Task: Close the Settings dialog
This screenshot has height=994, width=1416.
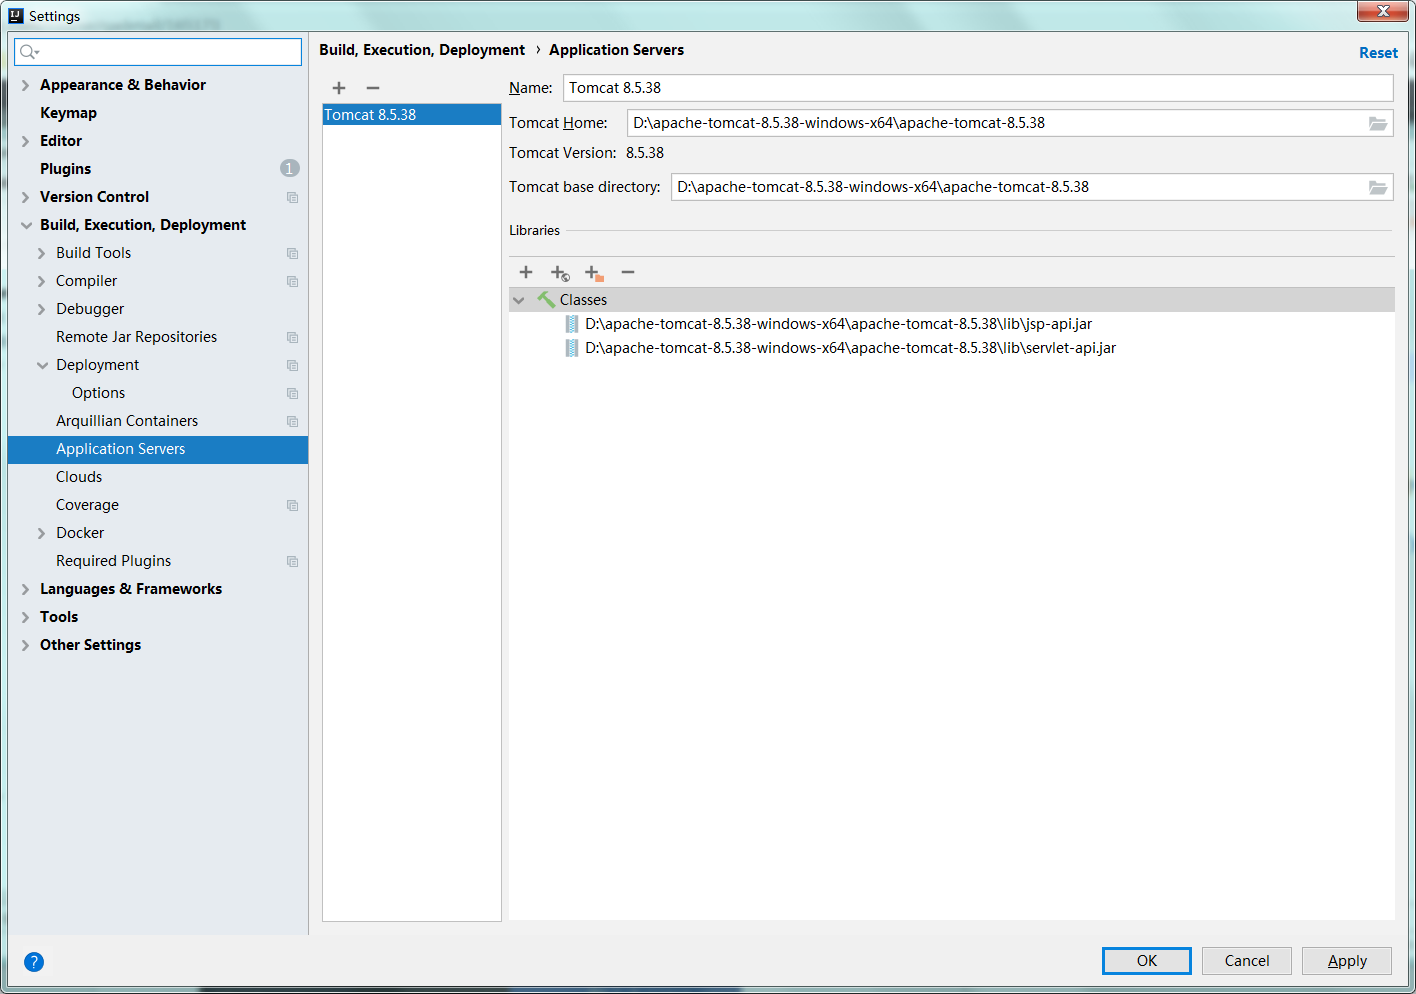Action: point(1384,11)
